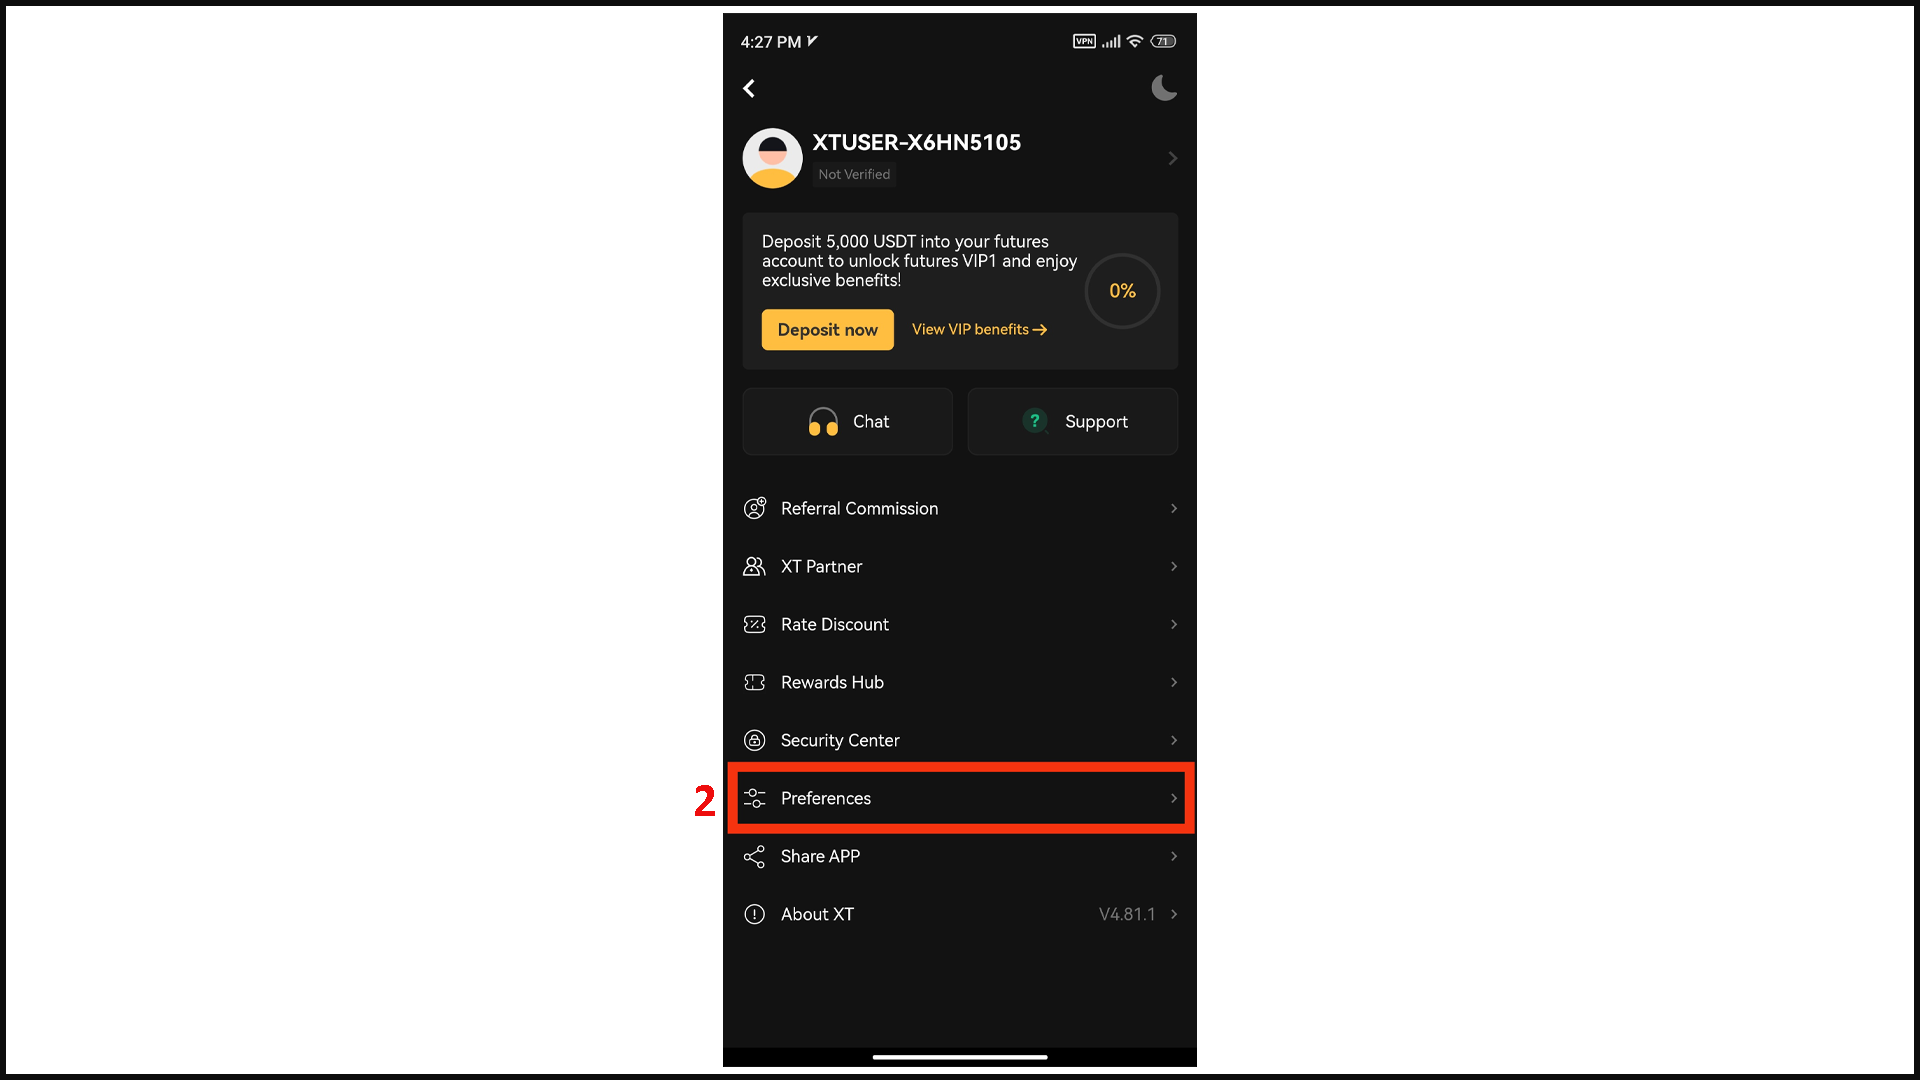The height and width of the screenshot is (1080, 1920).
Task: Toggle dark mode moon icon
Action: 1163,88
